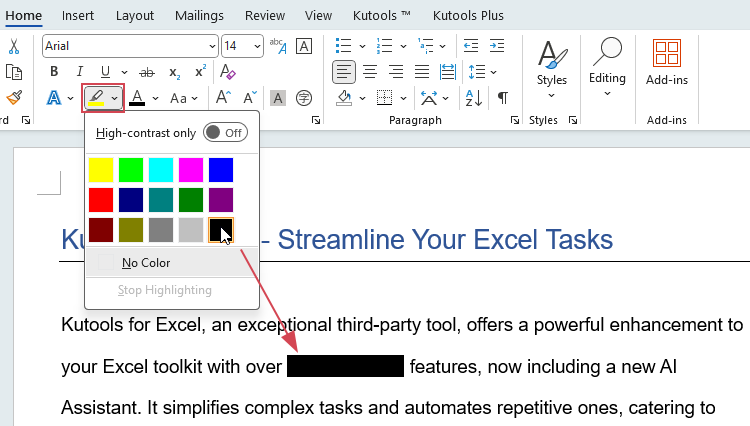Apply Underline formatting
Viewport: 750px width, 426px height.
pos(105,72)
